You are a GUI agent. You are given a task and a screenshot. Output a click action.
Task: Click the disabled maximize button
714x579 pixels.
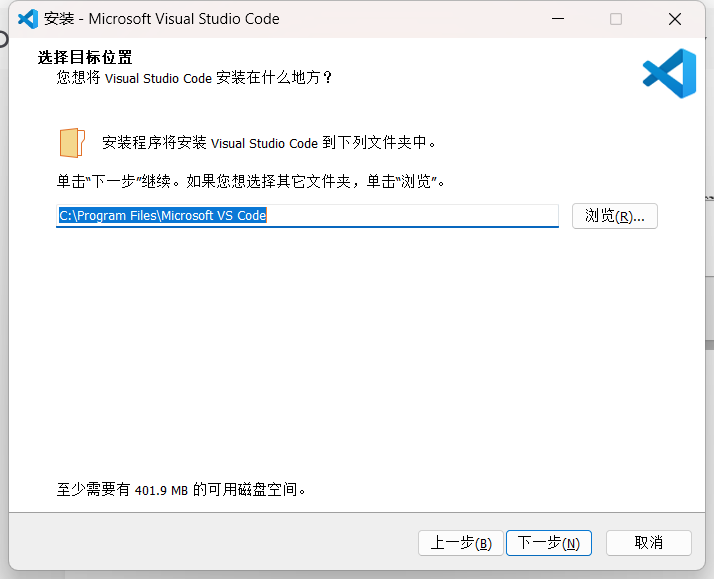pyautogui.click(x=616, y=19)
